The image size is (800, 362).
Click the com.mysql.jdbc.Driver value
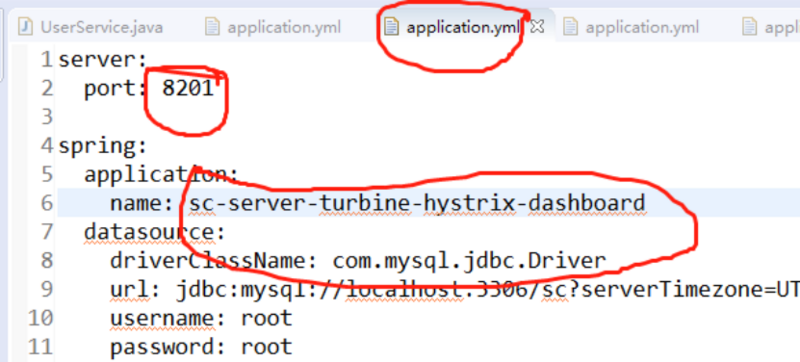(x=469, y=261)
